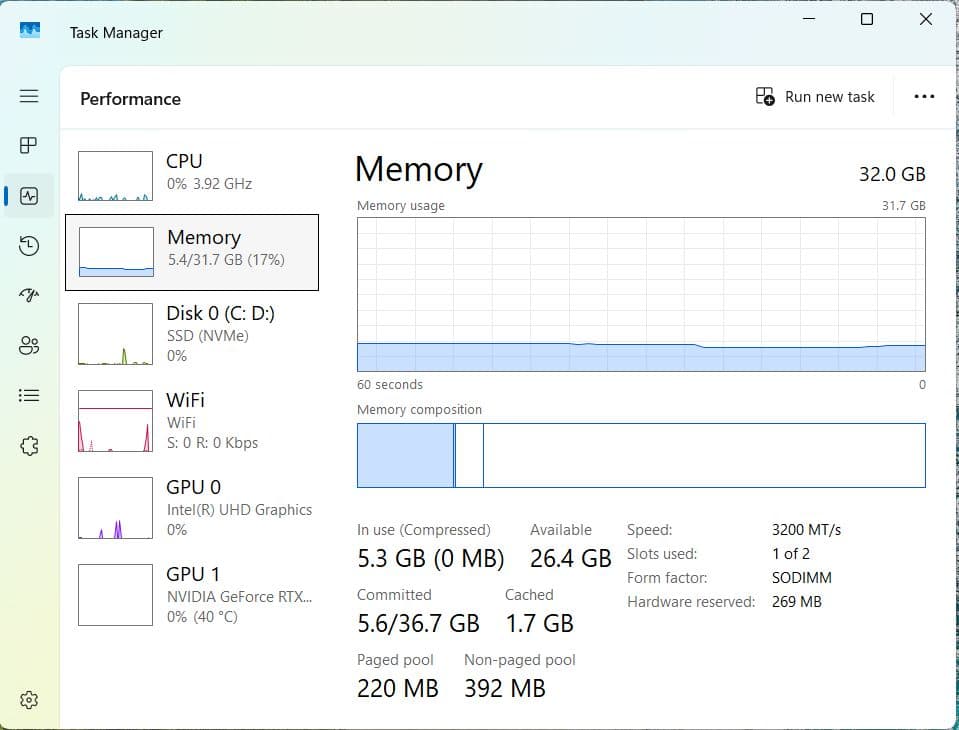Open the hamburger navigation menu
The image size is (959, 730).
[x=29, y=96]
